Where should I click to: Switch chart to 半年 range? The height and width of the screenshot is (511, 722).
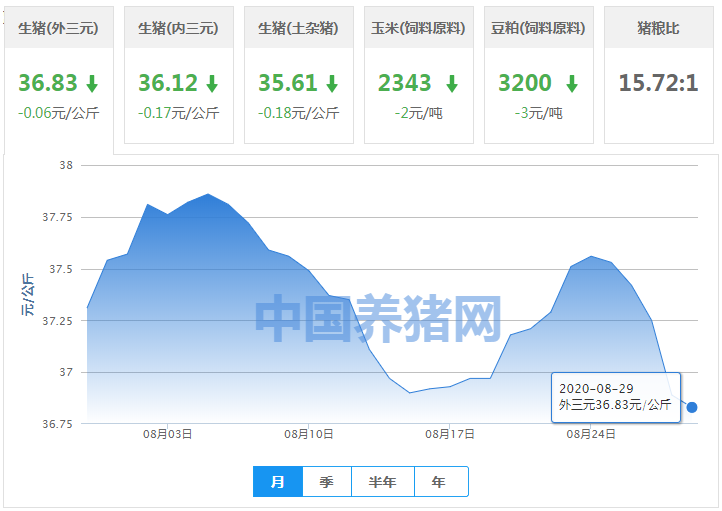(382, 482)
